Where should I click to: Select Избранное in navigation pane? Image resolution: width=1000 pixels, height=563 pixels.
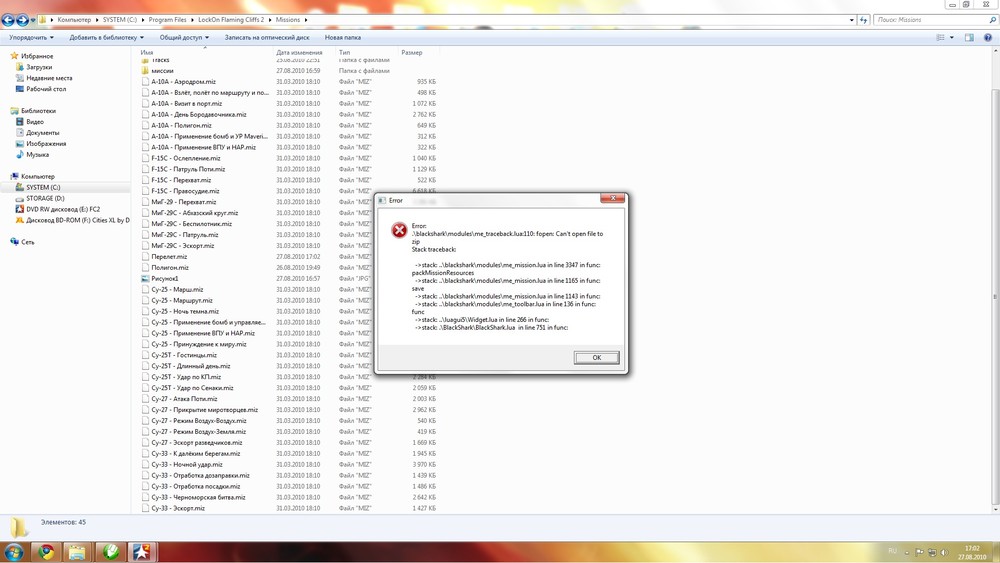[37, 56]
